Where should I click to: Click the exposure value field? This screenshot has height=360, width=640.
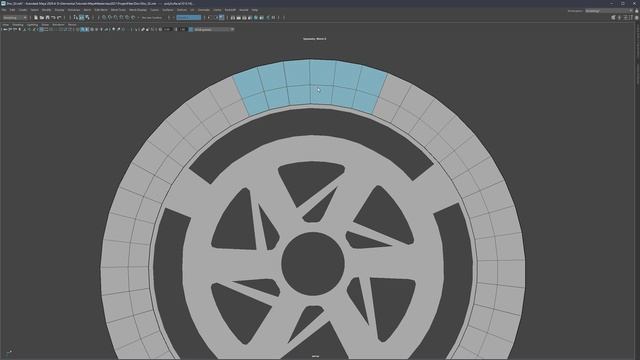[x=167, y=29]
